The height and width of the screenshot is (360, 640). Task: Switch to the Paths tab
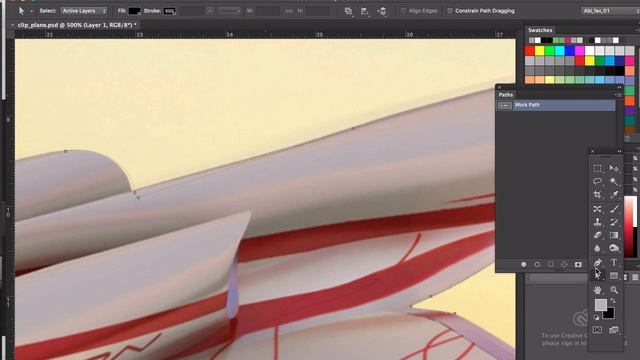pyautogui.click(x=505, y=95)
